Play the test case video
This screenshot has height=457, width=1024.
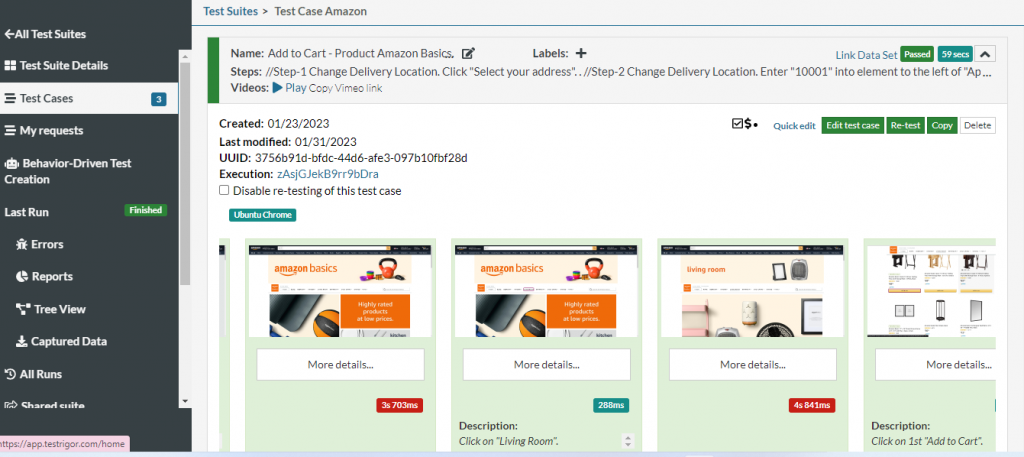coord(289,88)
